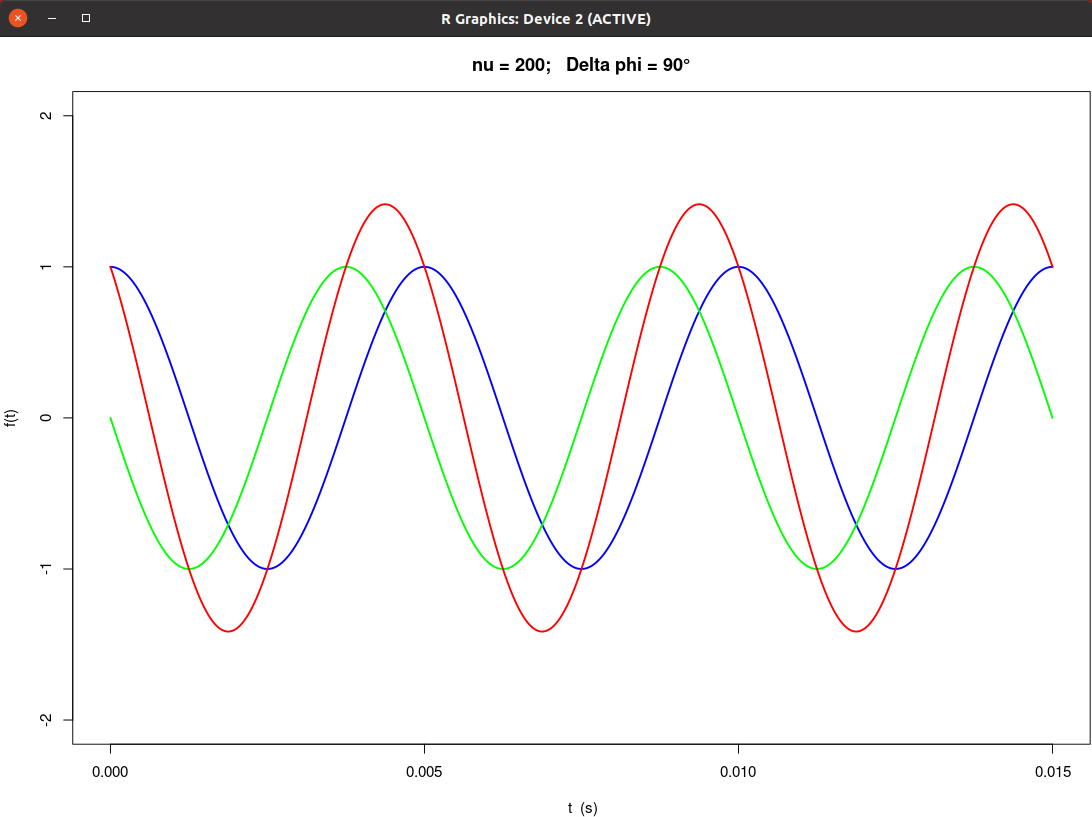Click the y-axis tick label 0
This screenshot has width=1092, height=817.
tap(46, 418)
